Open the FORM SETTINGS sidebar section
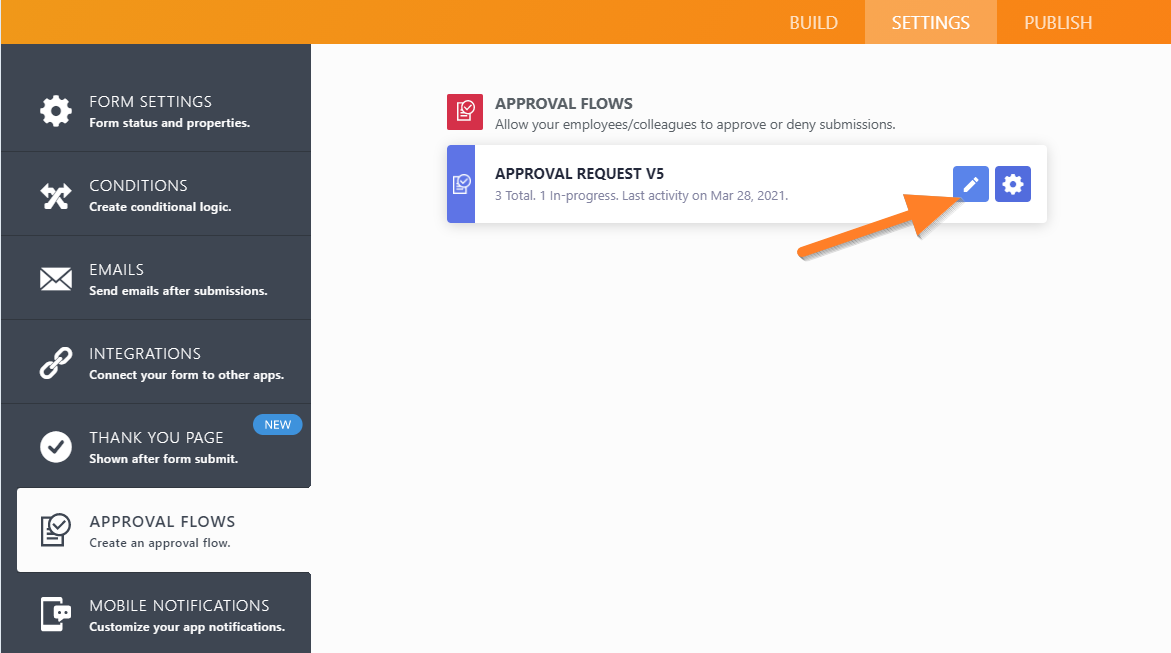 (x=156, y=111)
